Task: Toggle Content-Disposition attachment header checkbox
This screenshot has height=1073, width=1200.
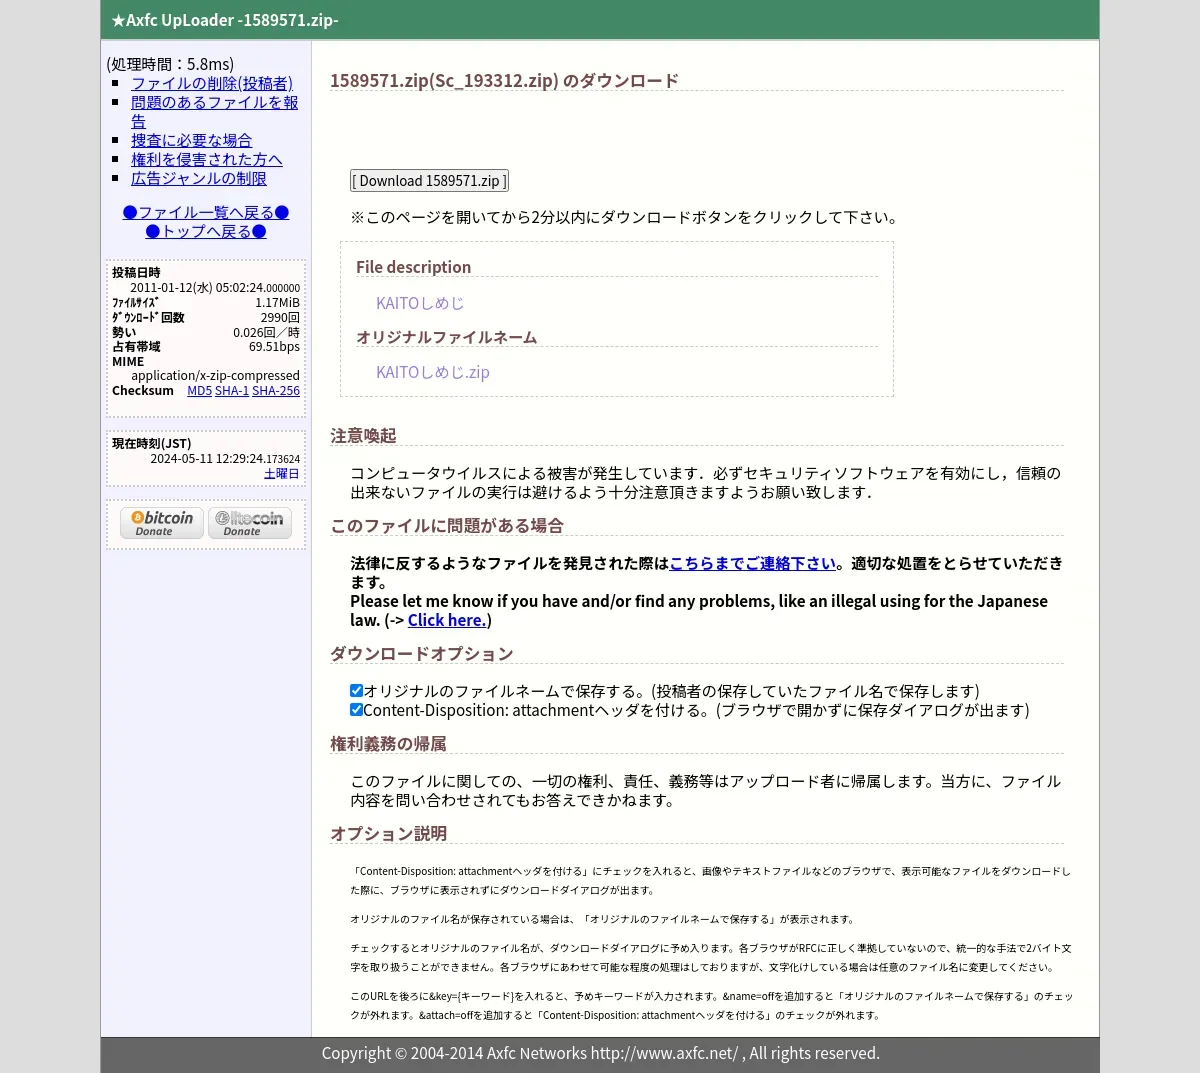Action: click(x=356, y=709)
